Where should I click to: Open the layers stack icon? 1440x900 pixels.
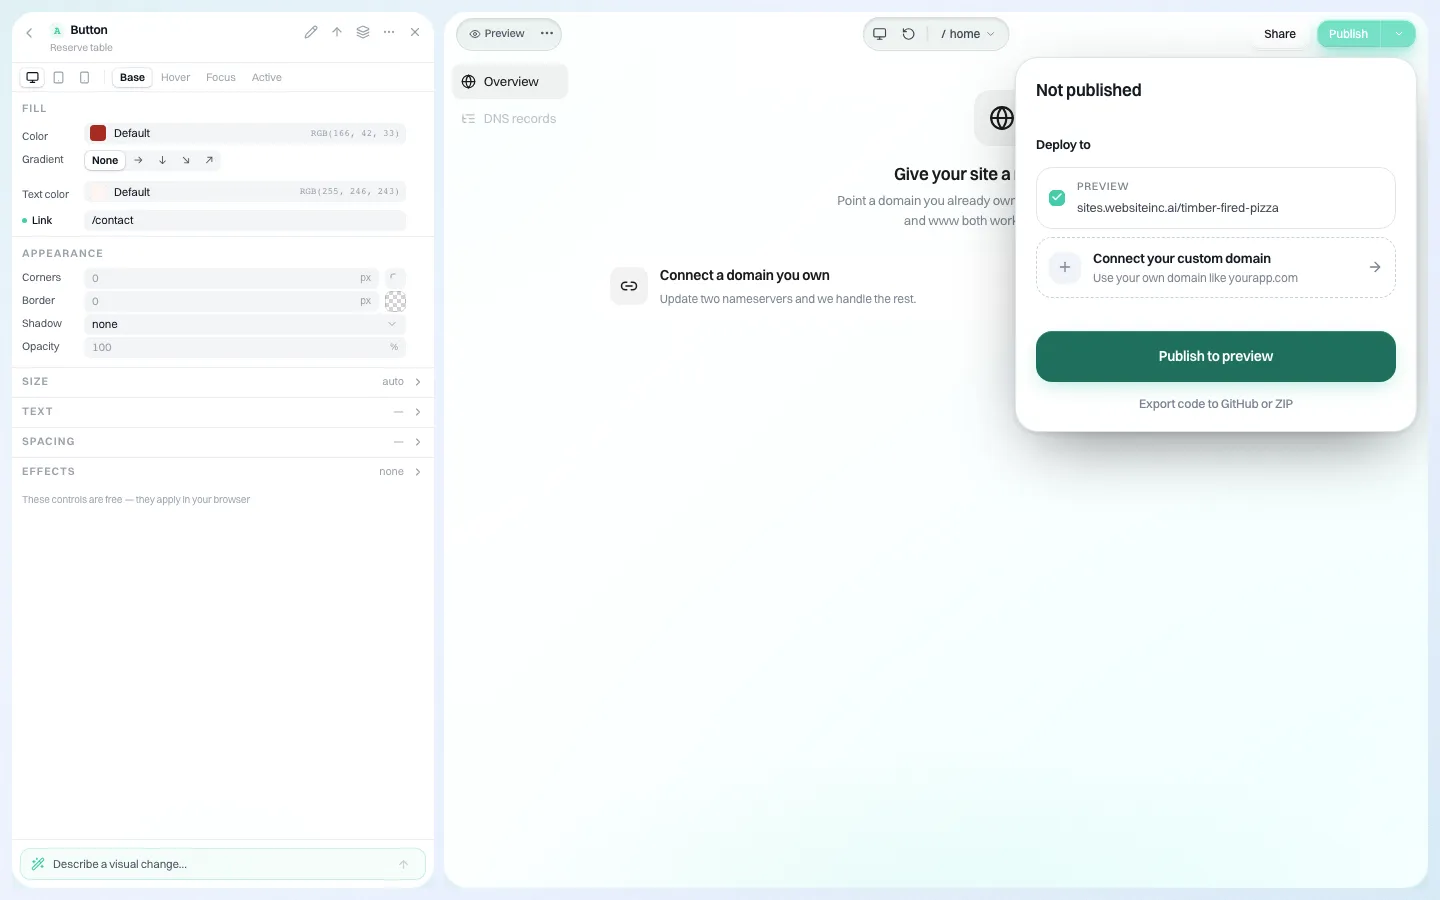click(x=363, y=32)
